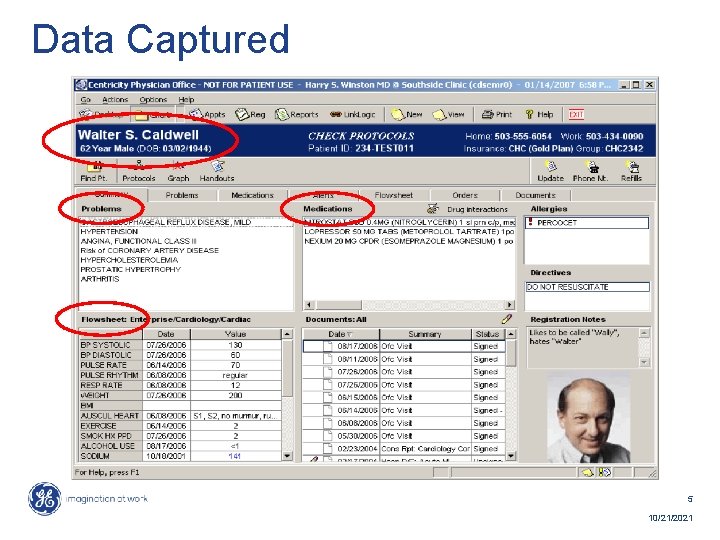This screenshot has width=720, height=540.
Task: Select the HYPERTENSION problem
Action: tap(109, 231)
